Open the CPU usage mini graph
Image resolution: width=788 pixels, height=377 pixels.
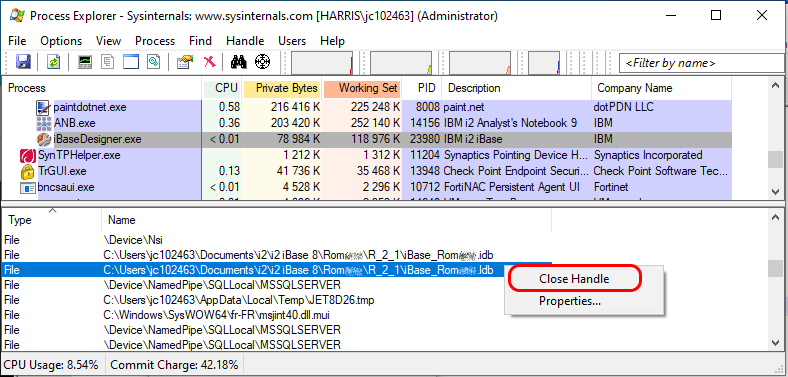(x=322, y=63)
